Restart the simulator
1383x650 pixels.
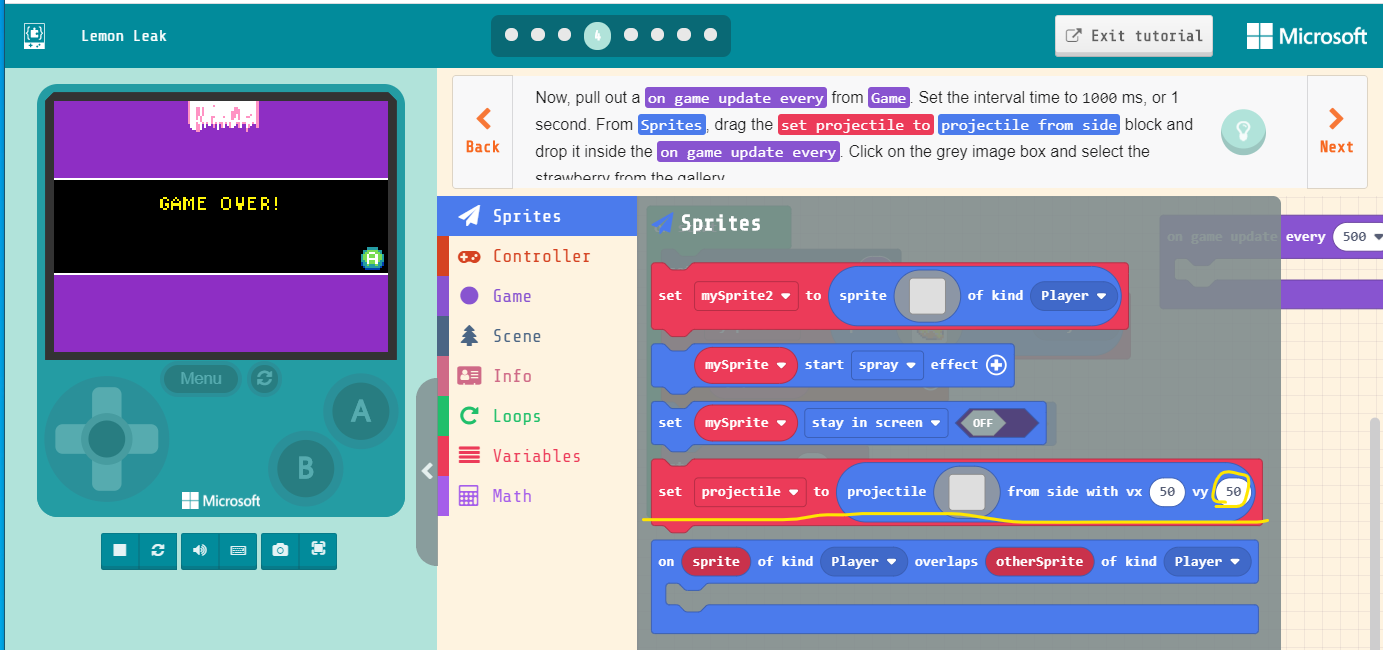pos(159,550)
